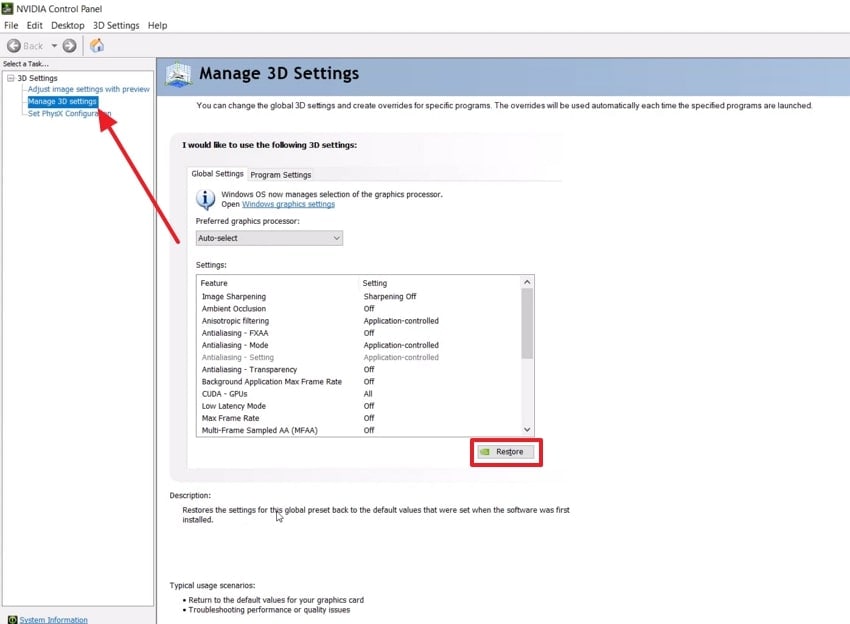Viewport: 850px width, 624px height.
Task: Select Adjust image settings with preview
Action: [85, 89]
